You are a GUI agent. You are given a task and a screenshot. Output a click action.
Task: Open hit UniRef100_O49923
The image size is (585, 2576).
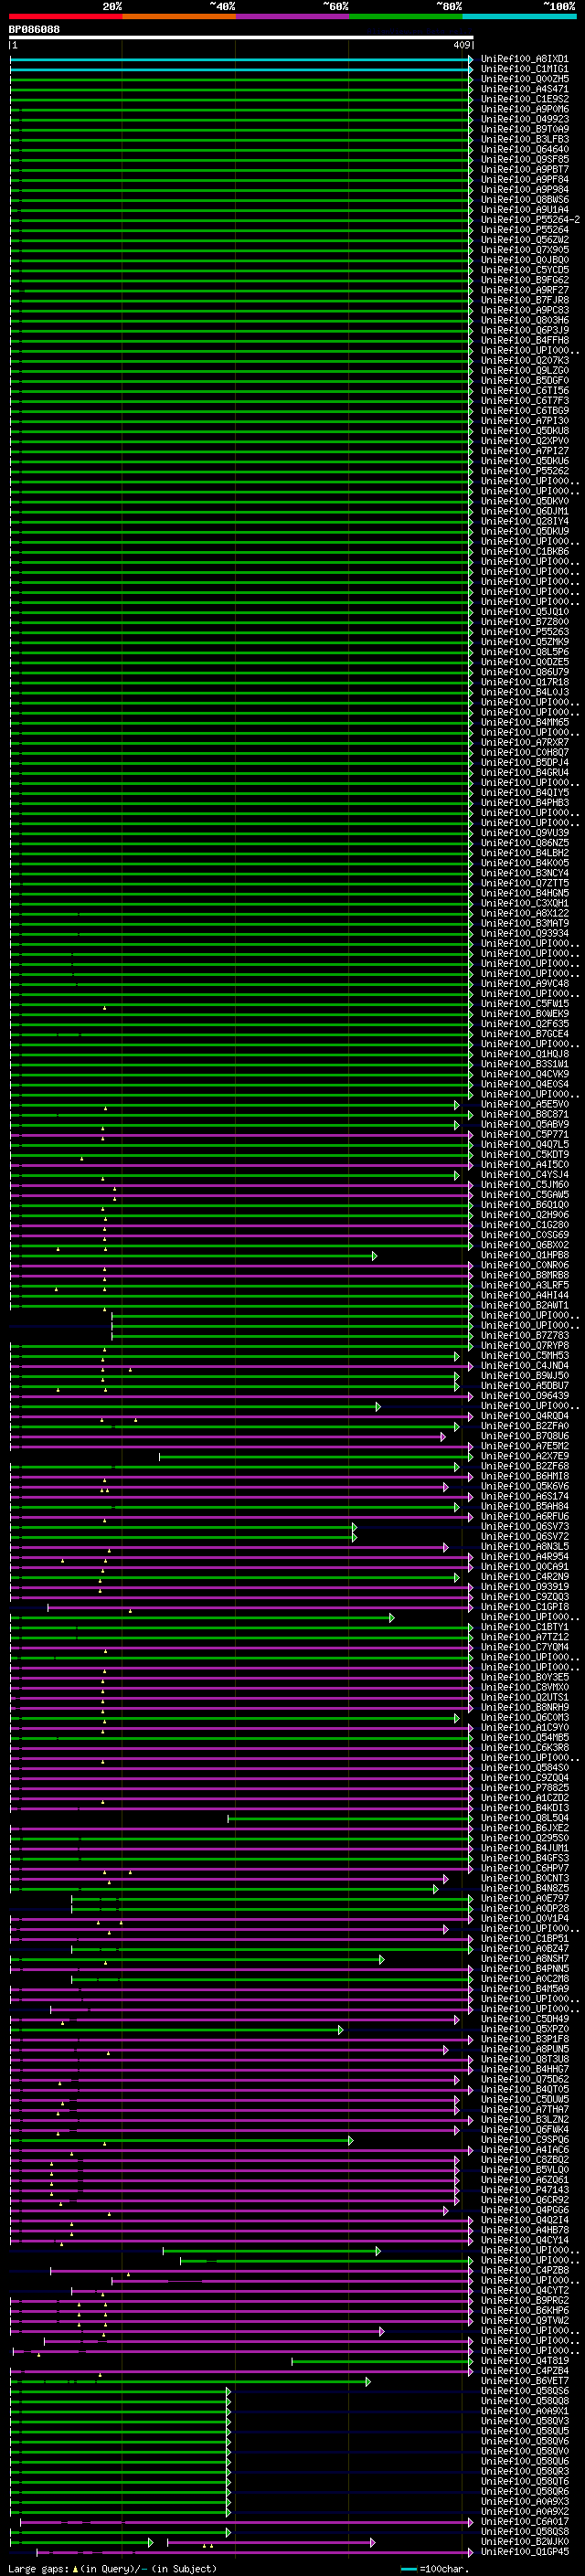click(525, 119)
